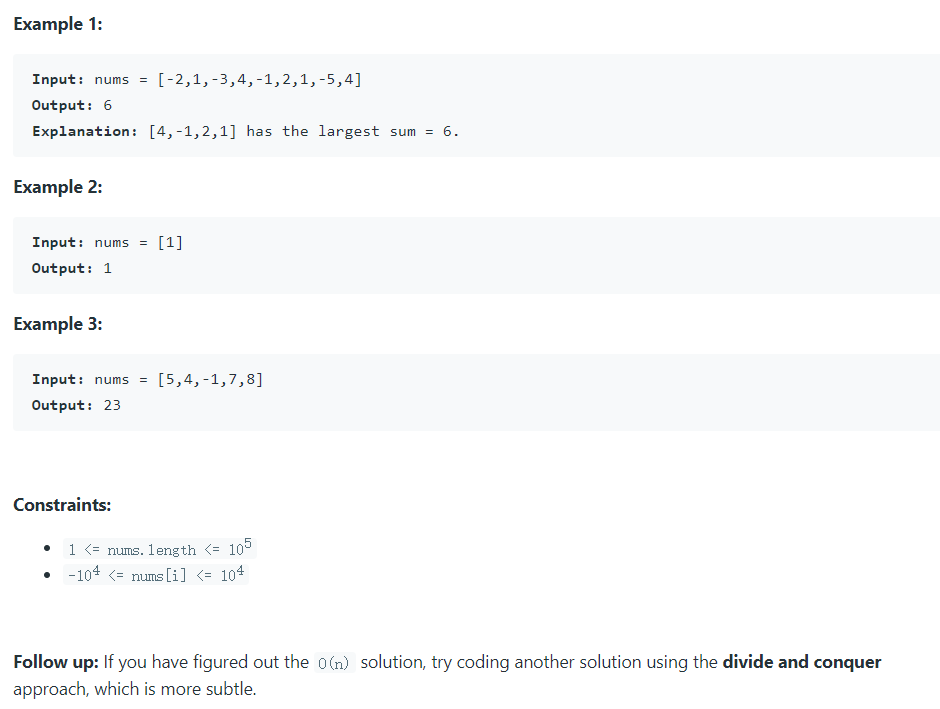Click the Example 2 heading
The height and width of the screenshot is (709, 940).
tap(58, 187)
